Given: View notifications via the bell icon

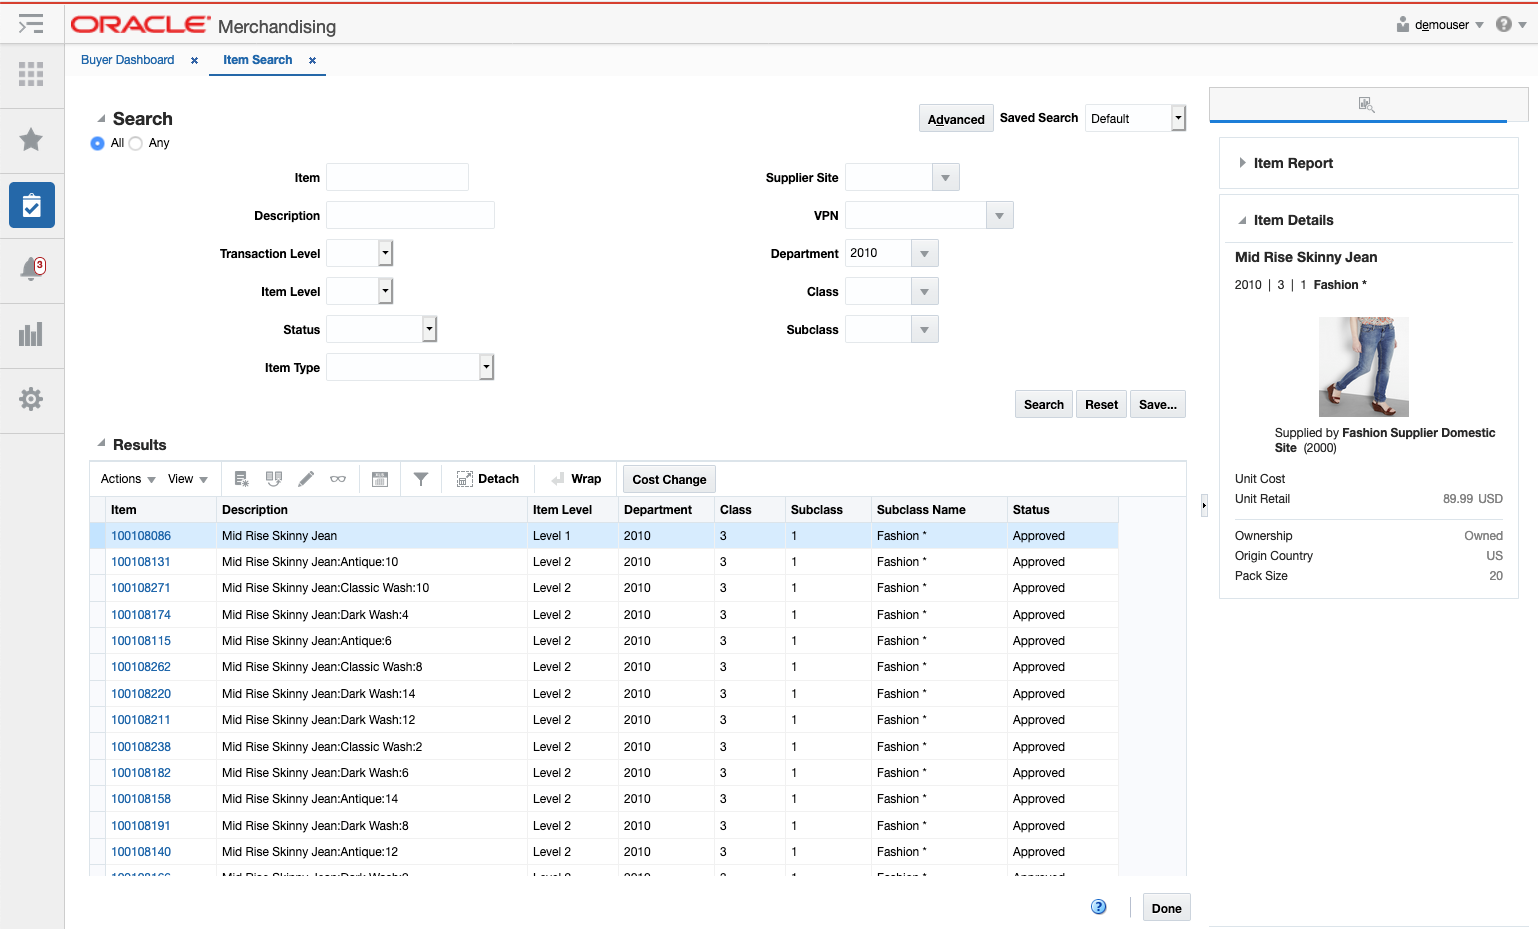Looking at the screenshot, I should click(x=31, y=269).
